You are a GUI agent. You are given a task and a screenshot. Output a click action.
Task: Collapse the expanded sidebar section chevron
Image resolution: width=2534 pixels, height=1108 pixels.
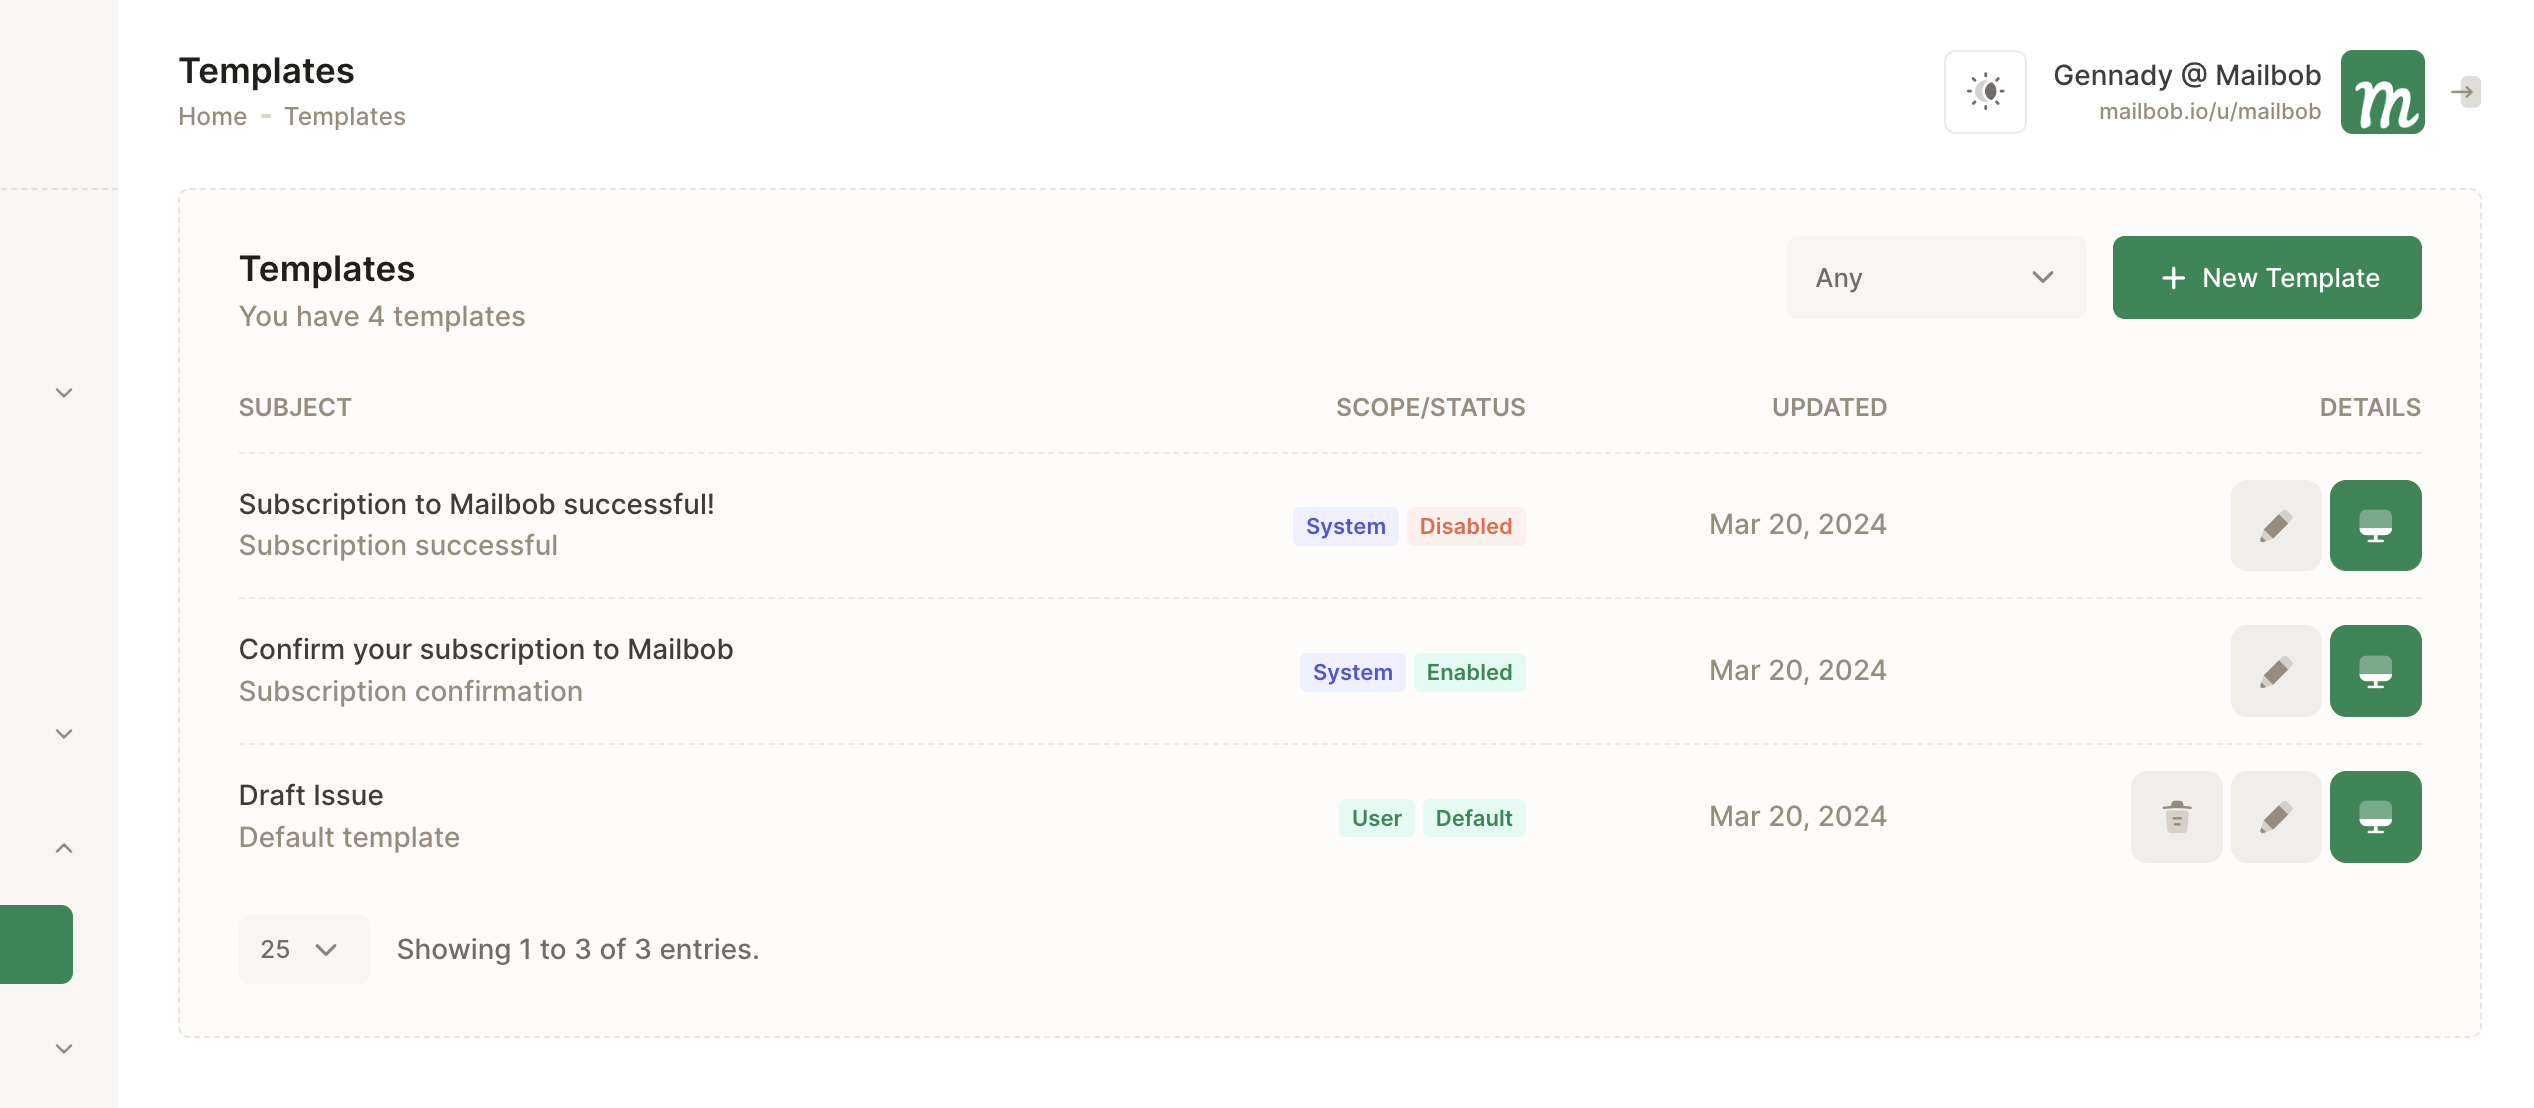pos(64,848)
